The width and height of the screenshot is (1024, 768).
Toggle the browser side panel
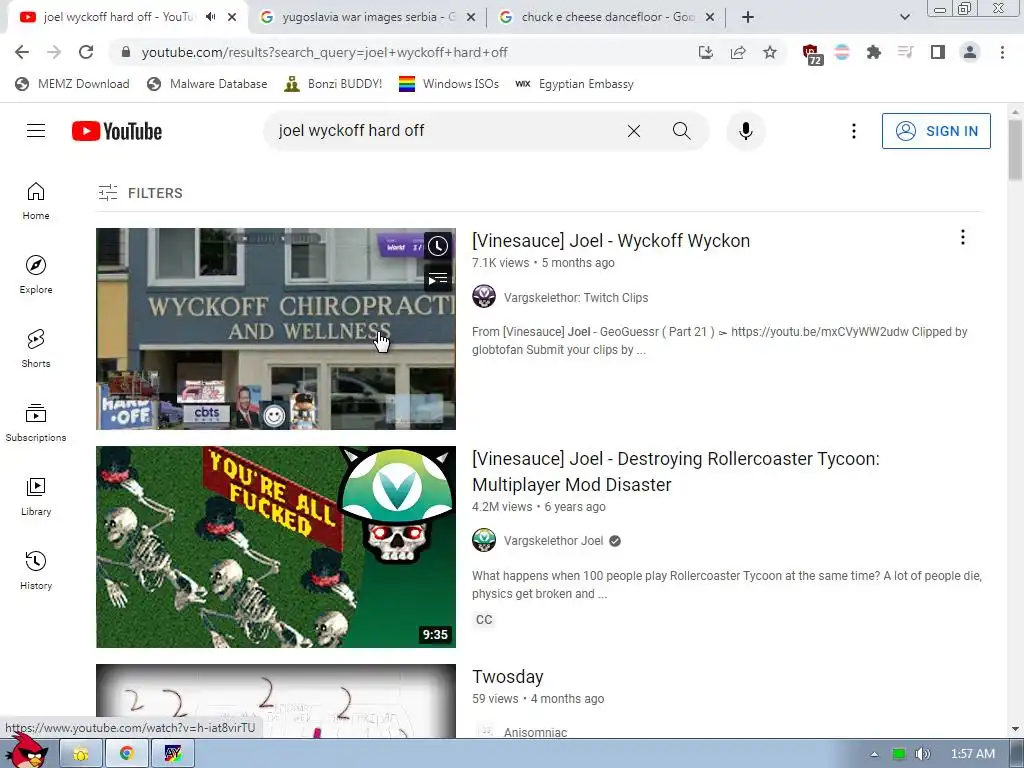pyautogui.click(x=938, y=52)
